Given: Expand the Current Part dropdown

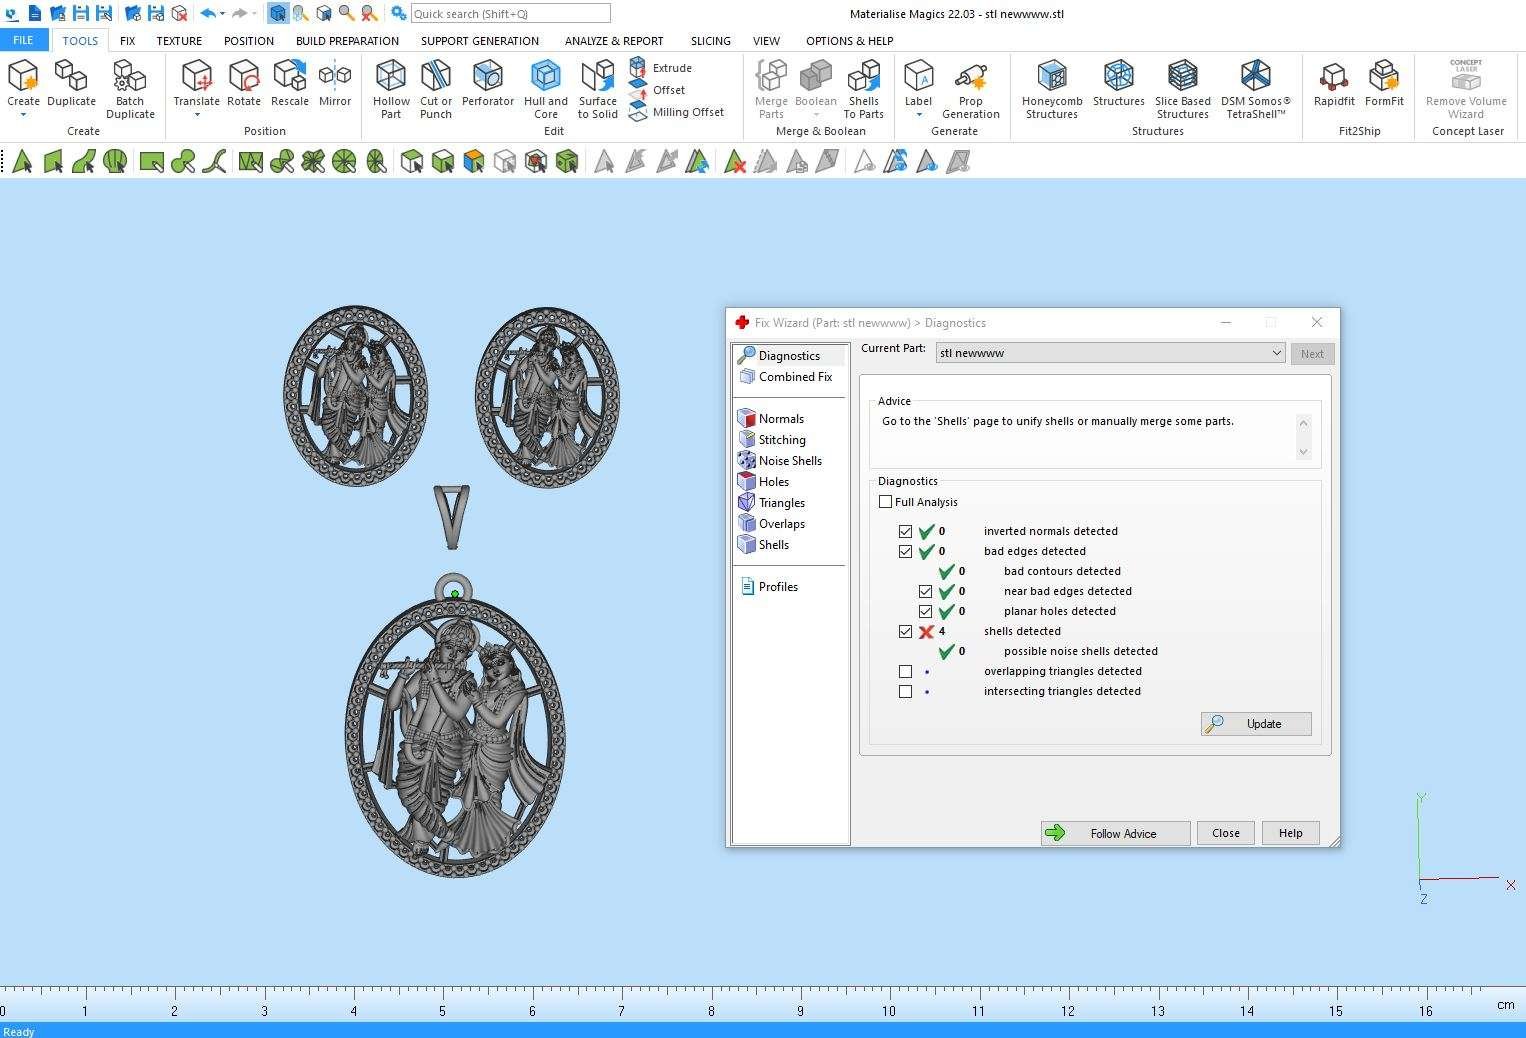Looking at the screenshot, I should (1276, 353).
